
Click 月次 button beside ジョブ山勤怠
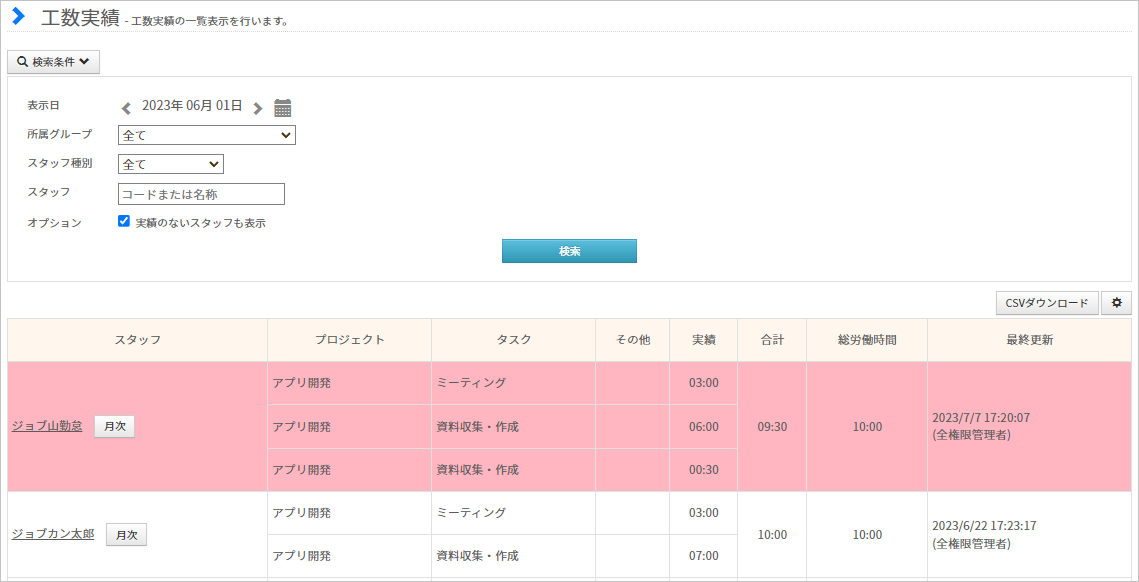[115, 427]
